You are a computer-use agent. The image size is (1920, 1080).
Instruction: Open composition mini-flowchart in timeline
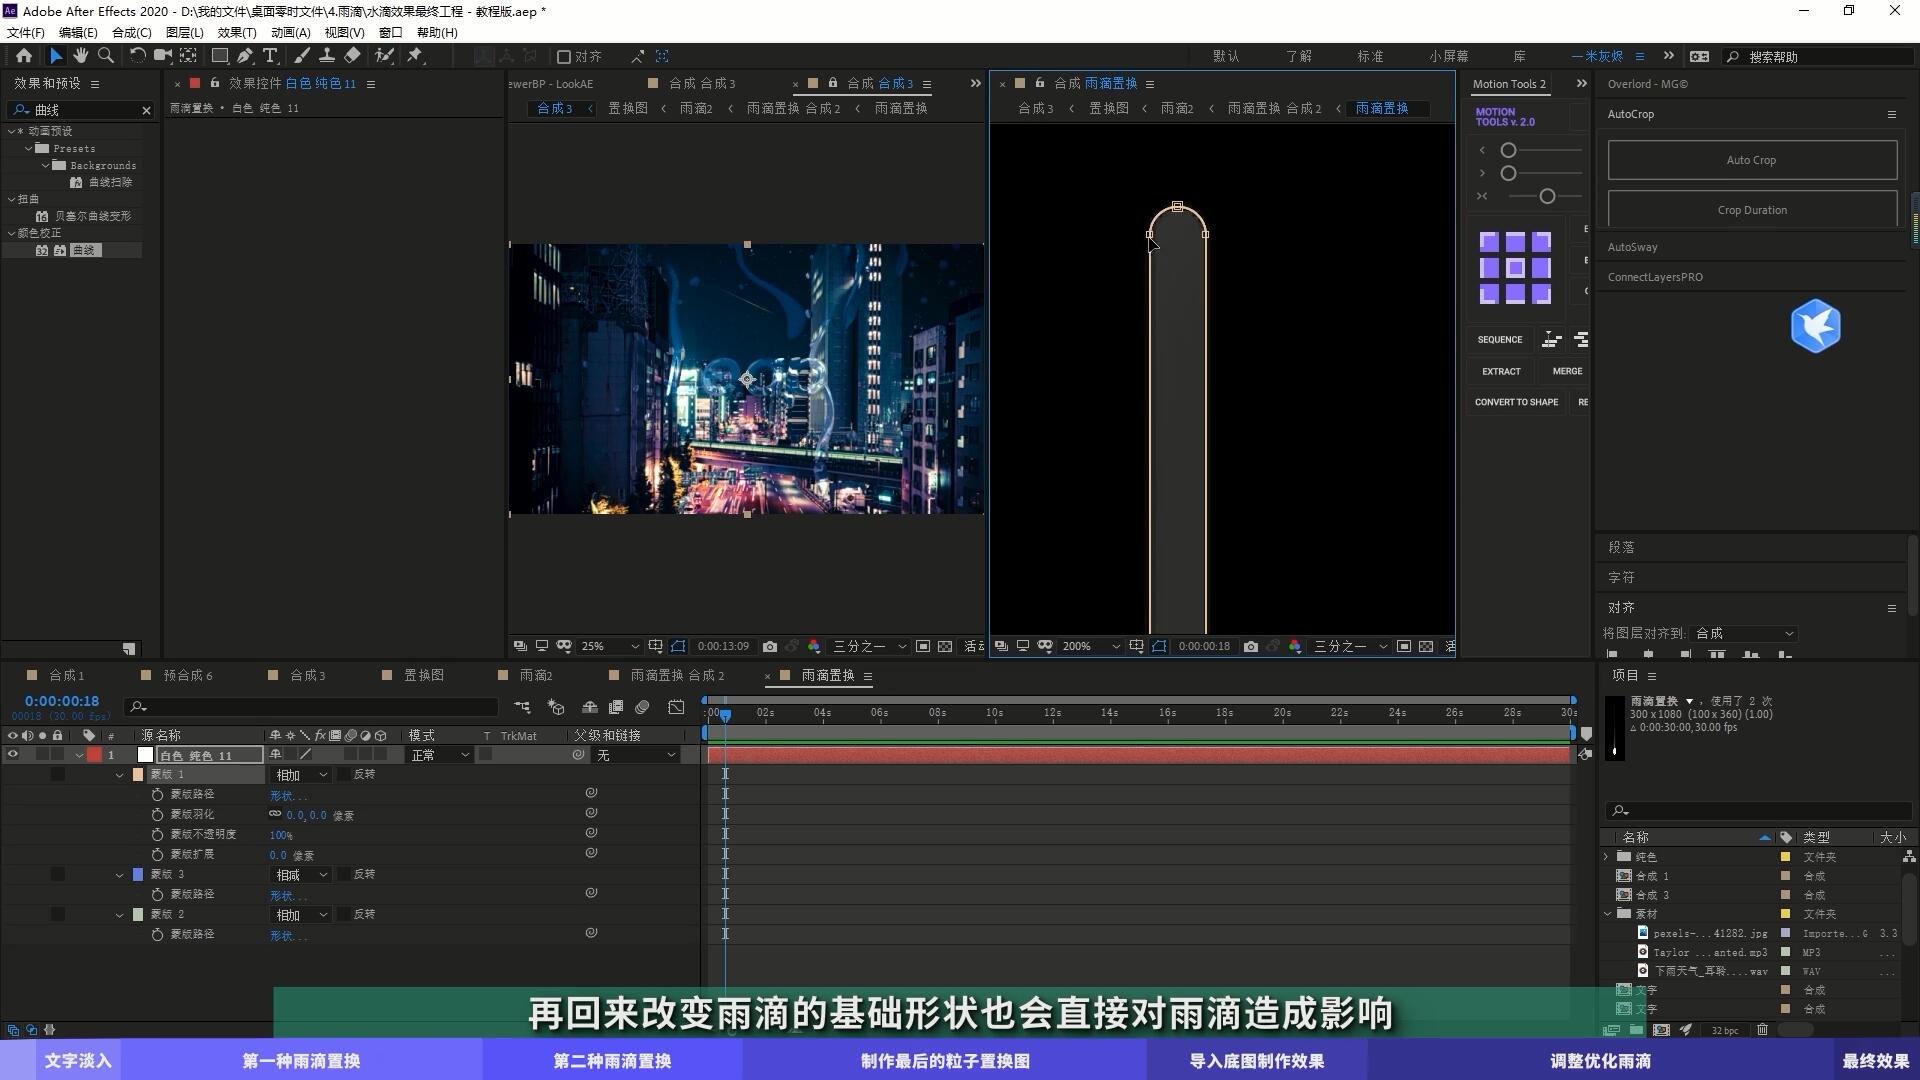[522, 707]
